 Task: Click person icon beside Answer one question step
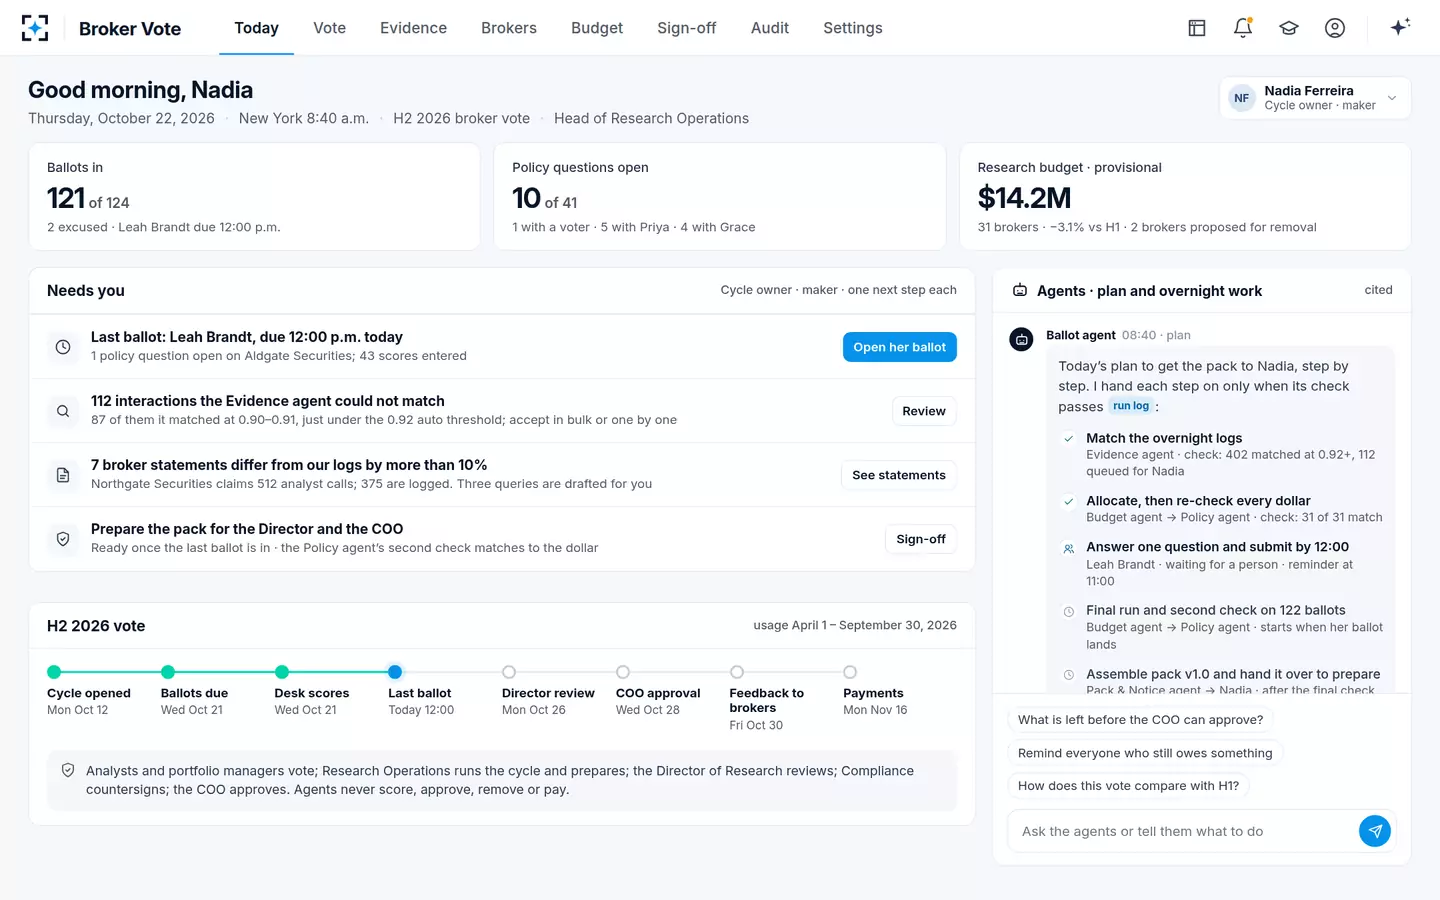1069,548
